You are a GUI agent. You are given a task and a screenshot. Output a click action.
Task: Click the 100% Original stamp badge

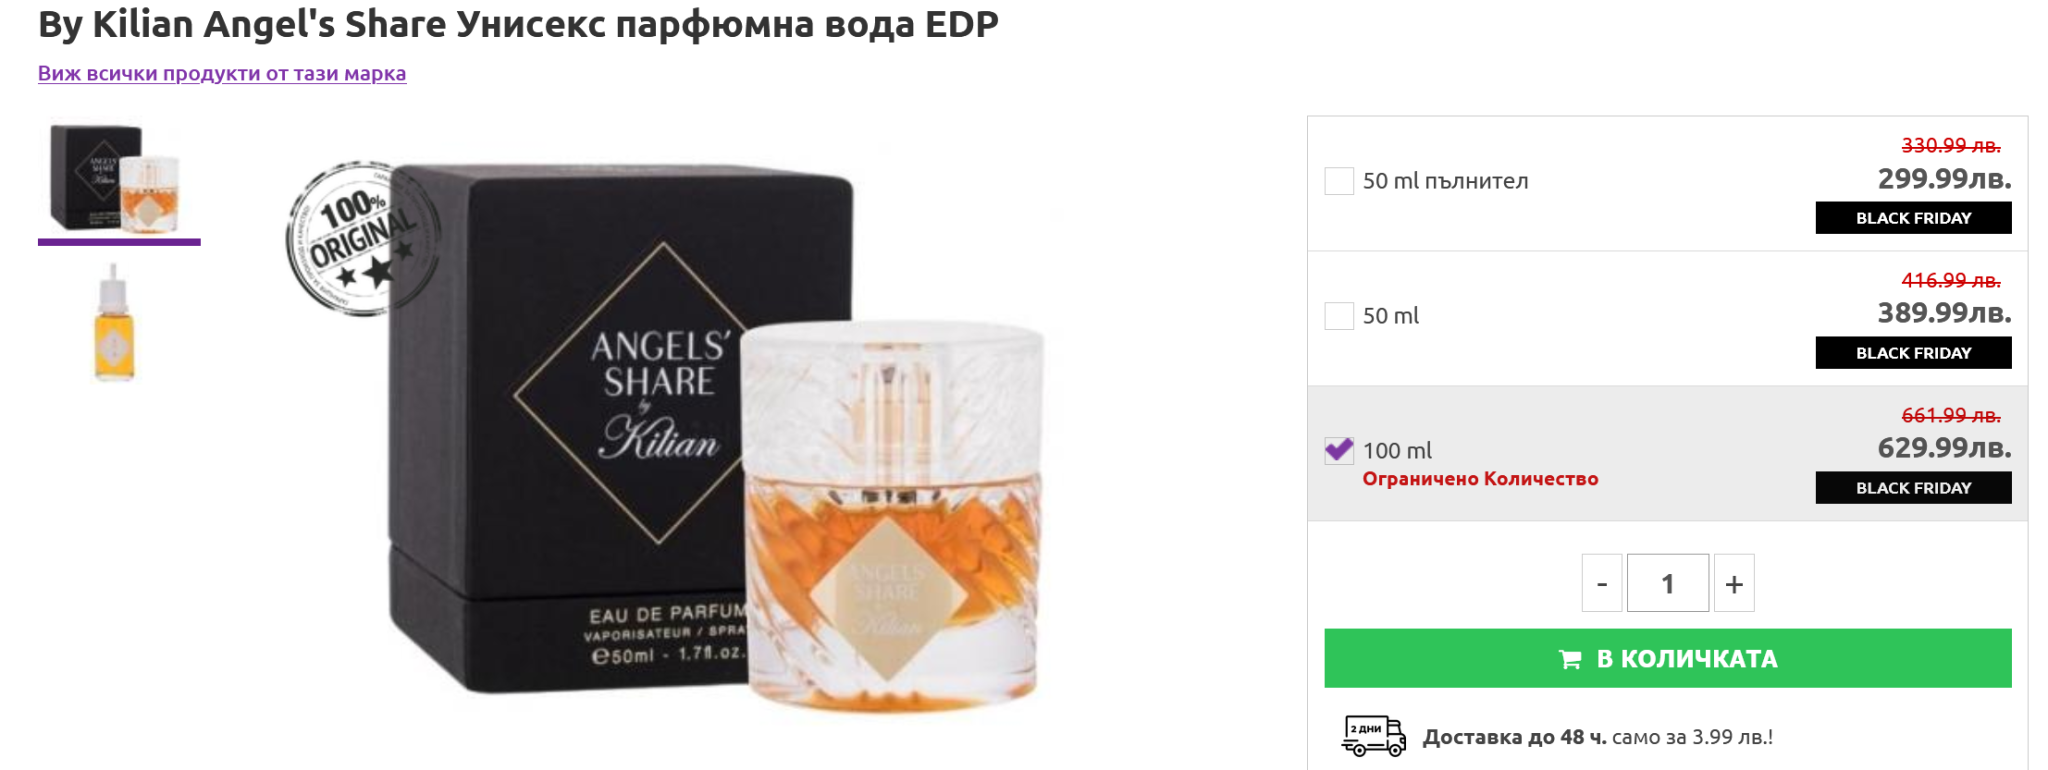tap(362, 239)
